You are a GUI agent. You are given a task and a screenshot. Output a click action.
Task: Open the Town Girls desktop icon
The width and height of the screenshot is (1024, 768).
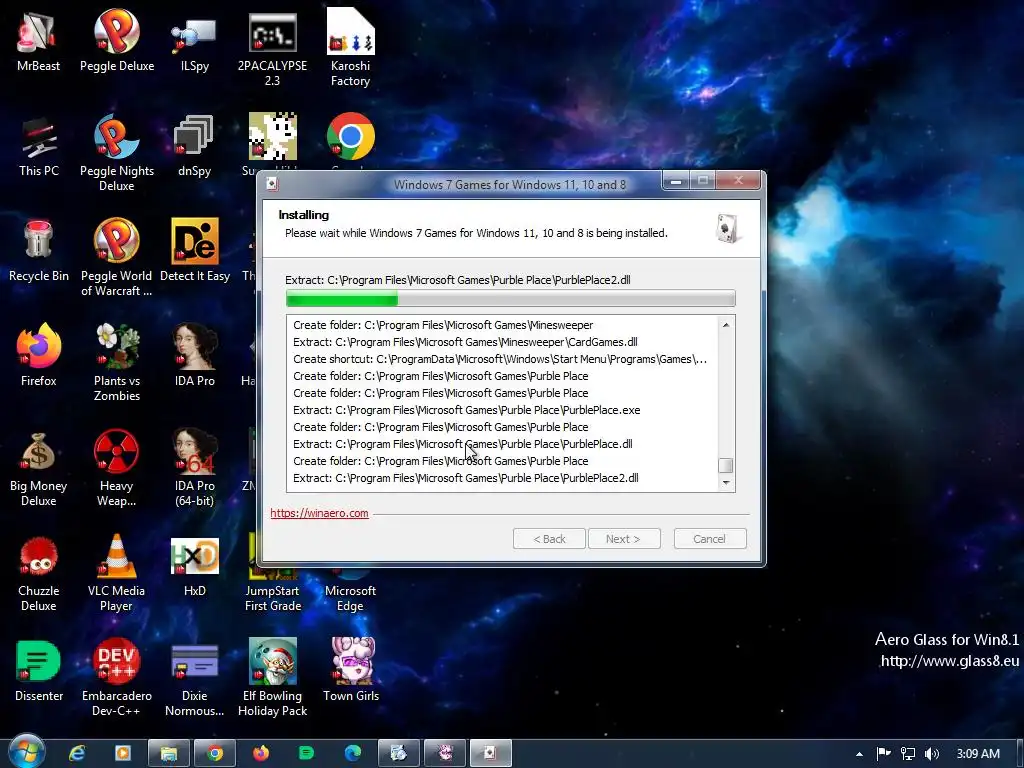point(351,671)
